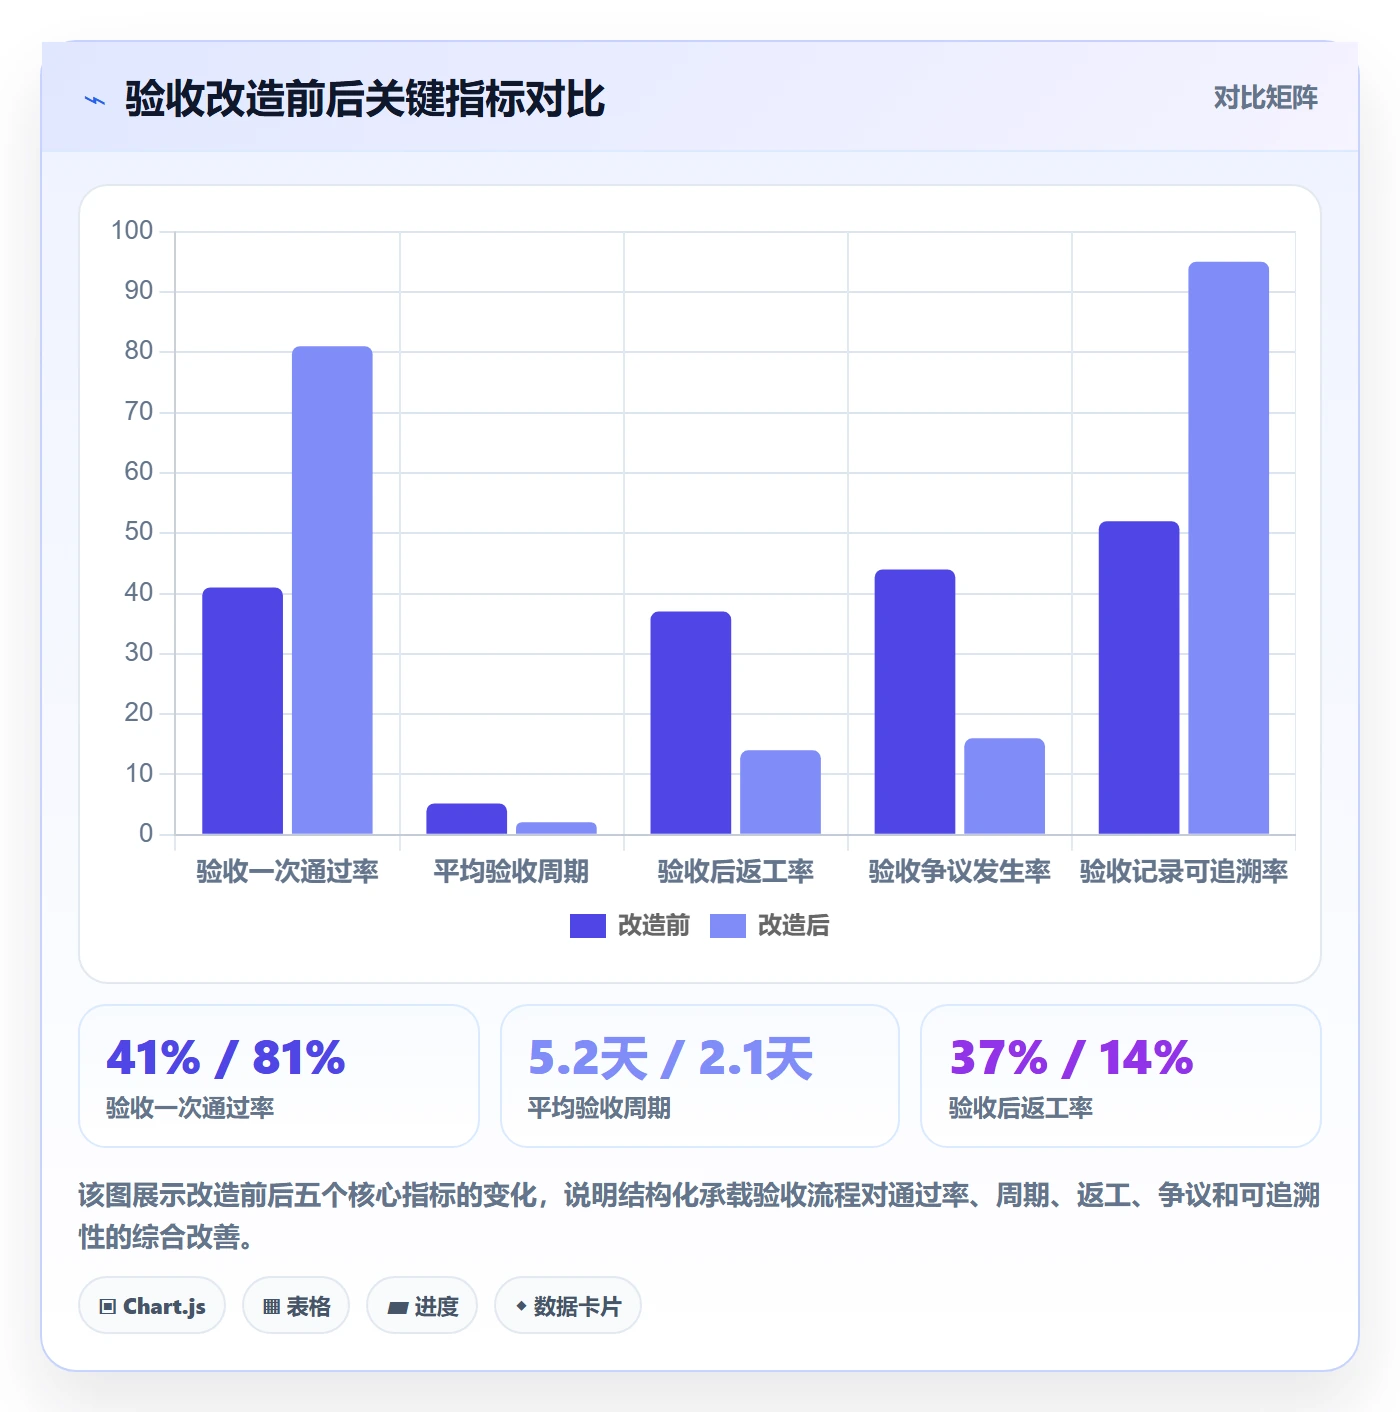Toggle the 改造前 legend color swatch
The height and width of the screenshot is (1412, 1400).
588,926
